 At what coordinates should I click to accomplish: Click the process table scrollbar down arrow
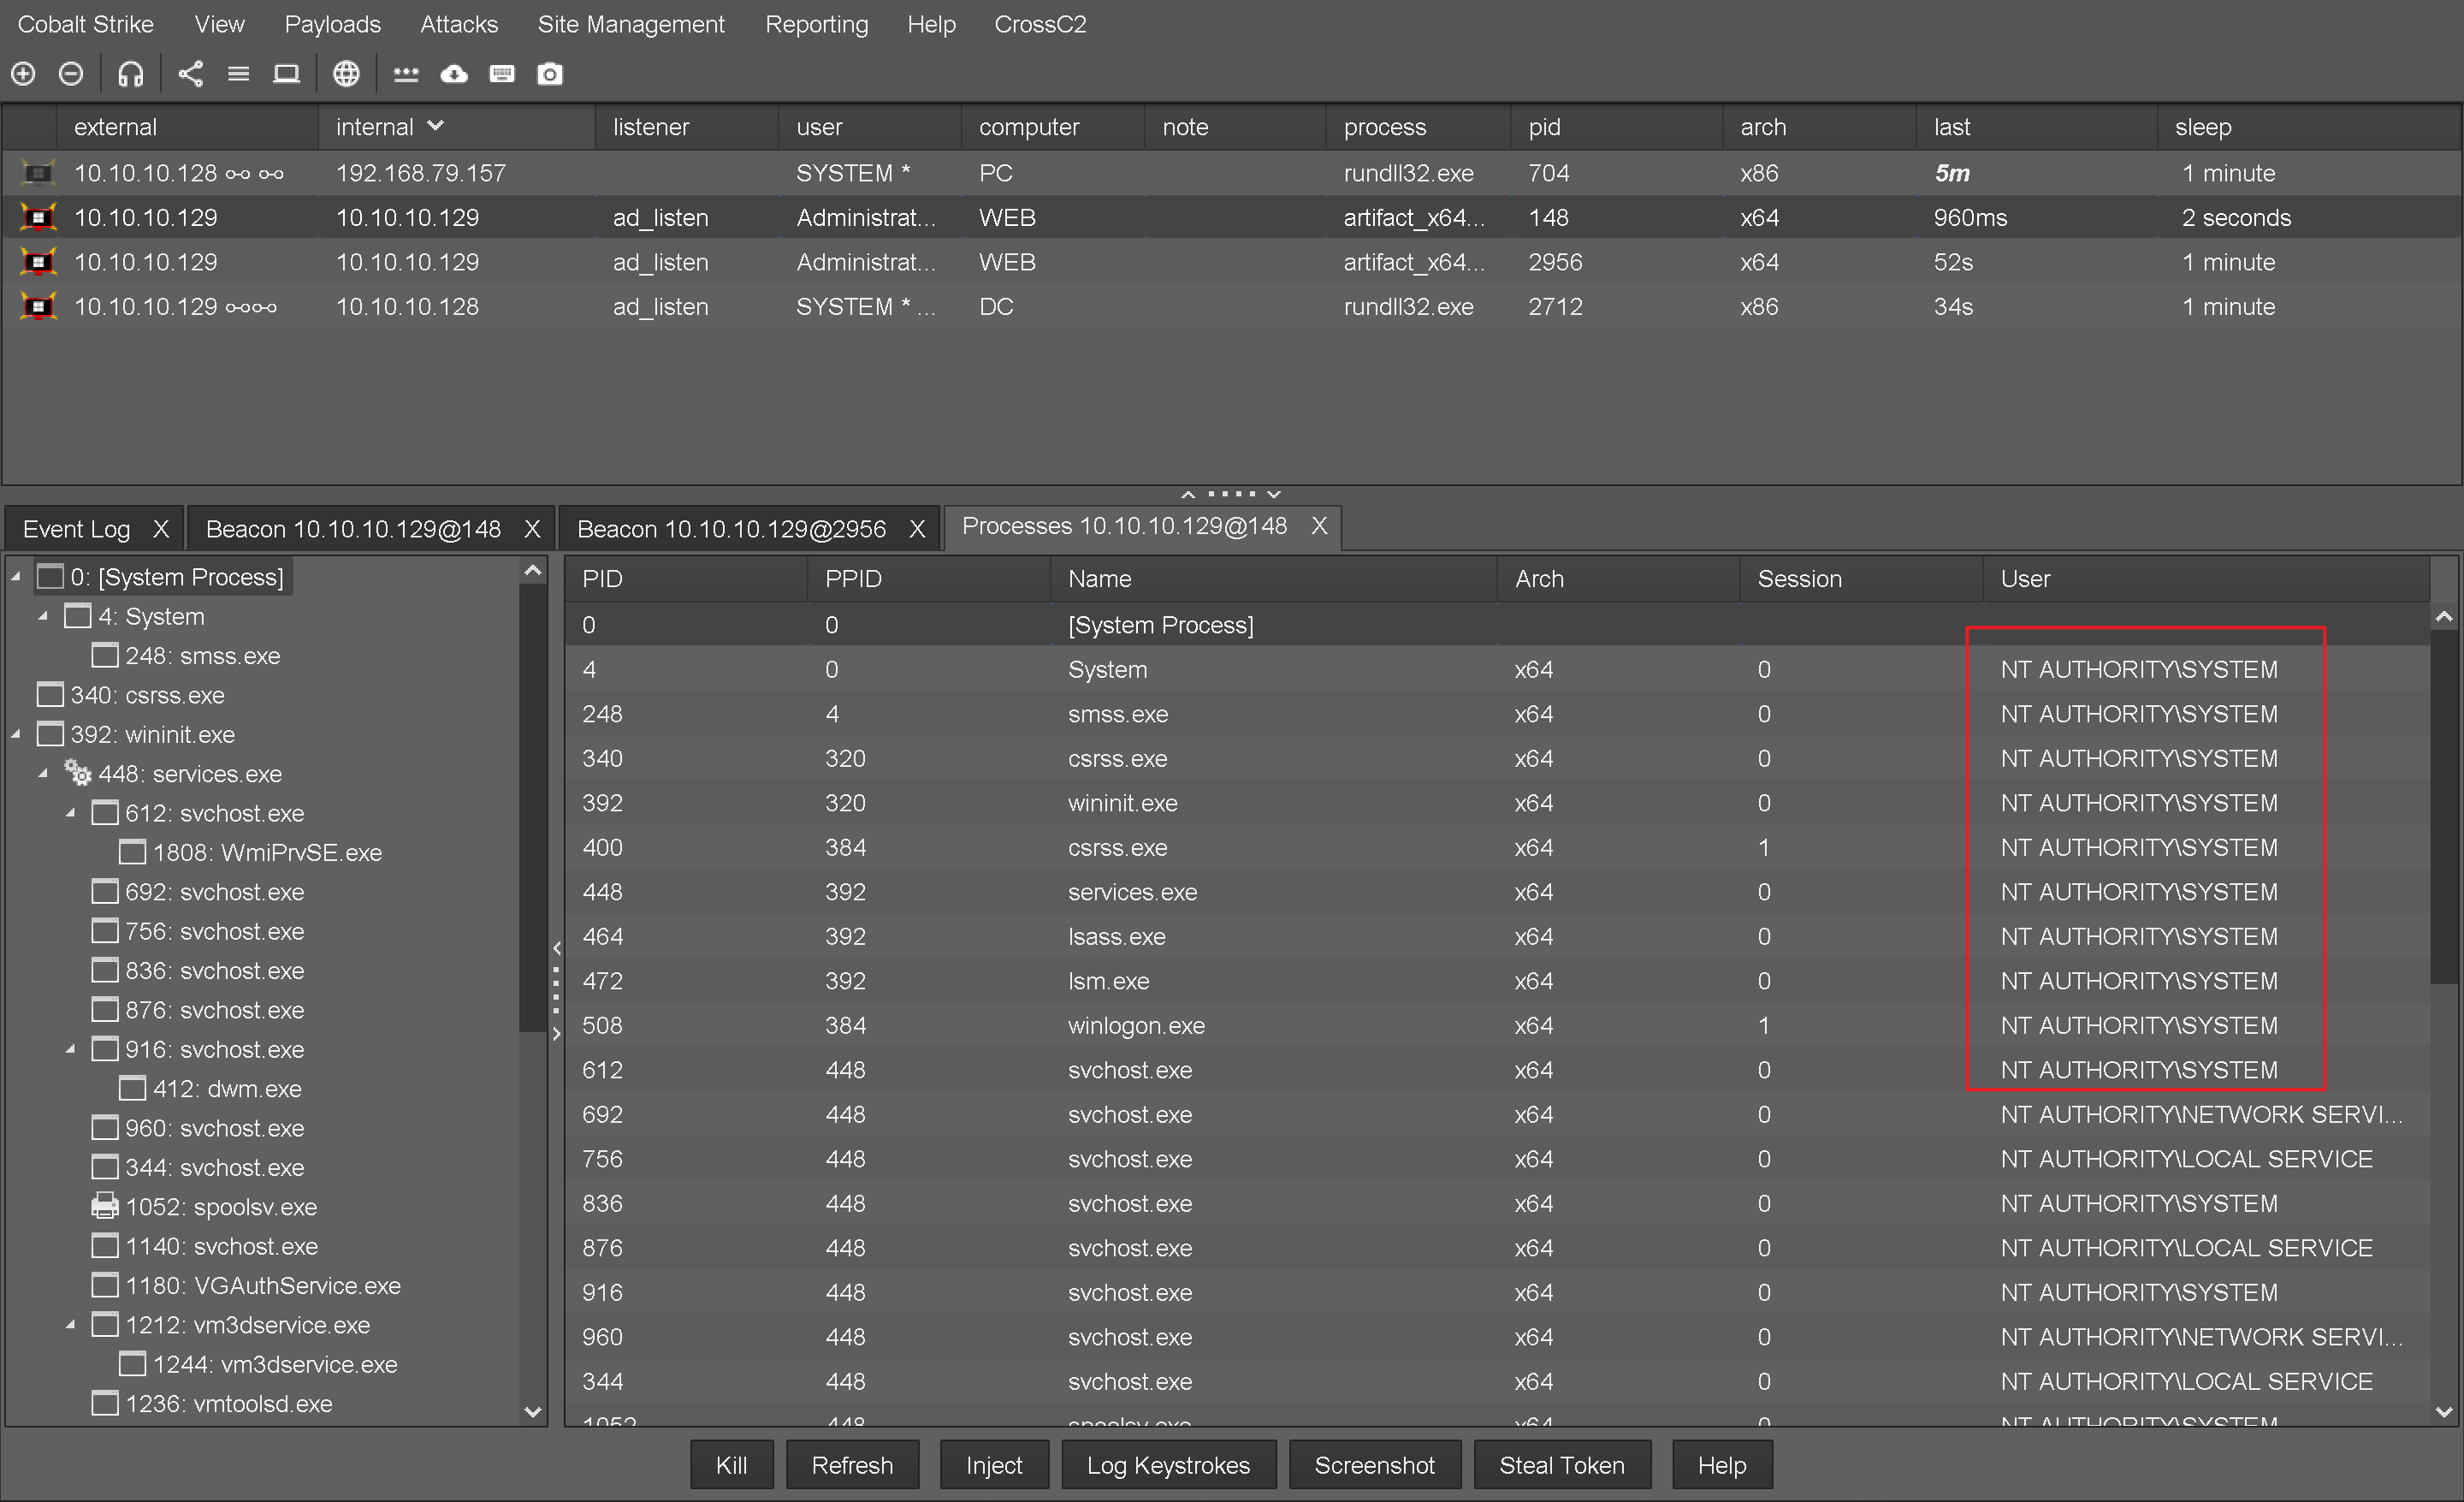[x=2444, y=1412]
